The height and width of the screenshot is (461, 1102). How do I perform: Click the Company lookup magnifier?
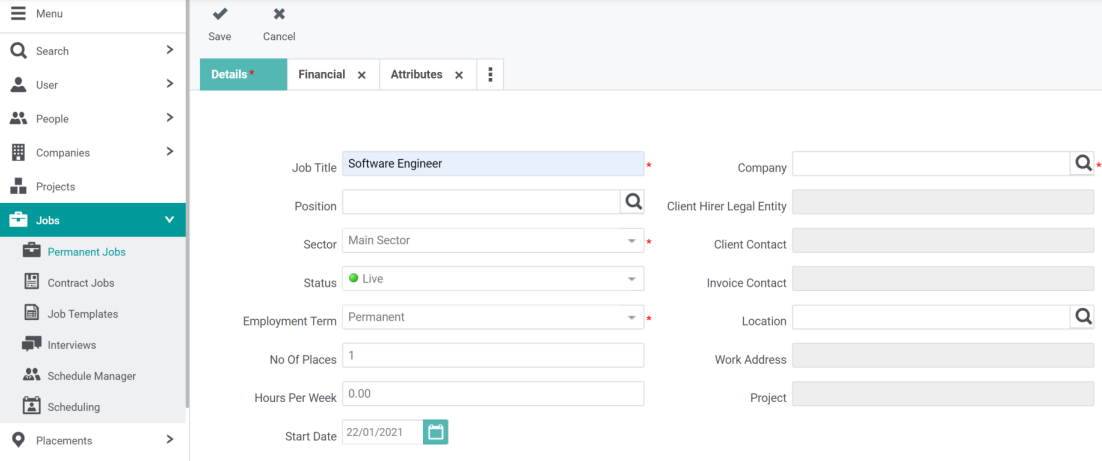(x=1082, y=164)
